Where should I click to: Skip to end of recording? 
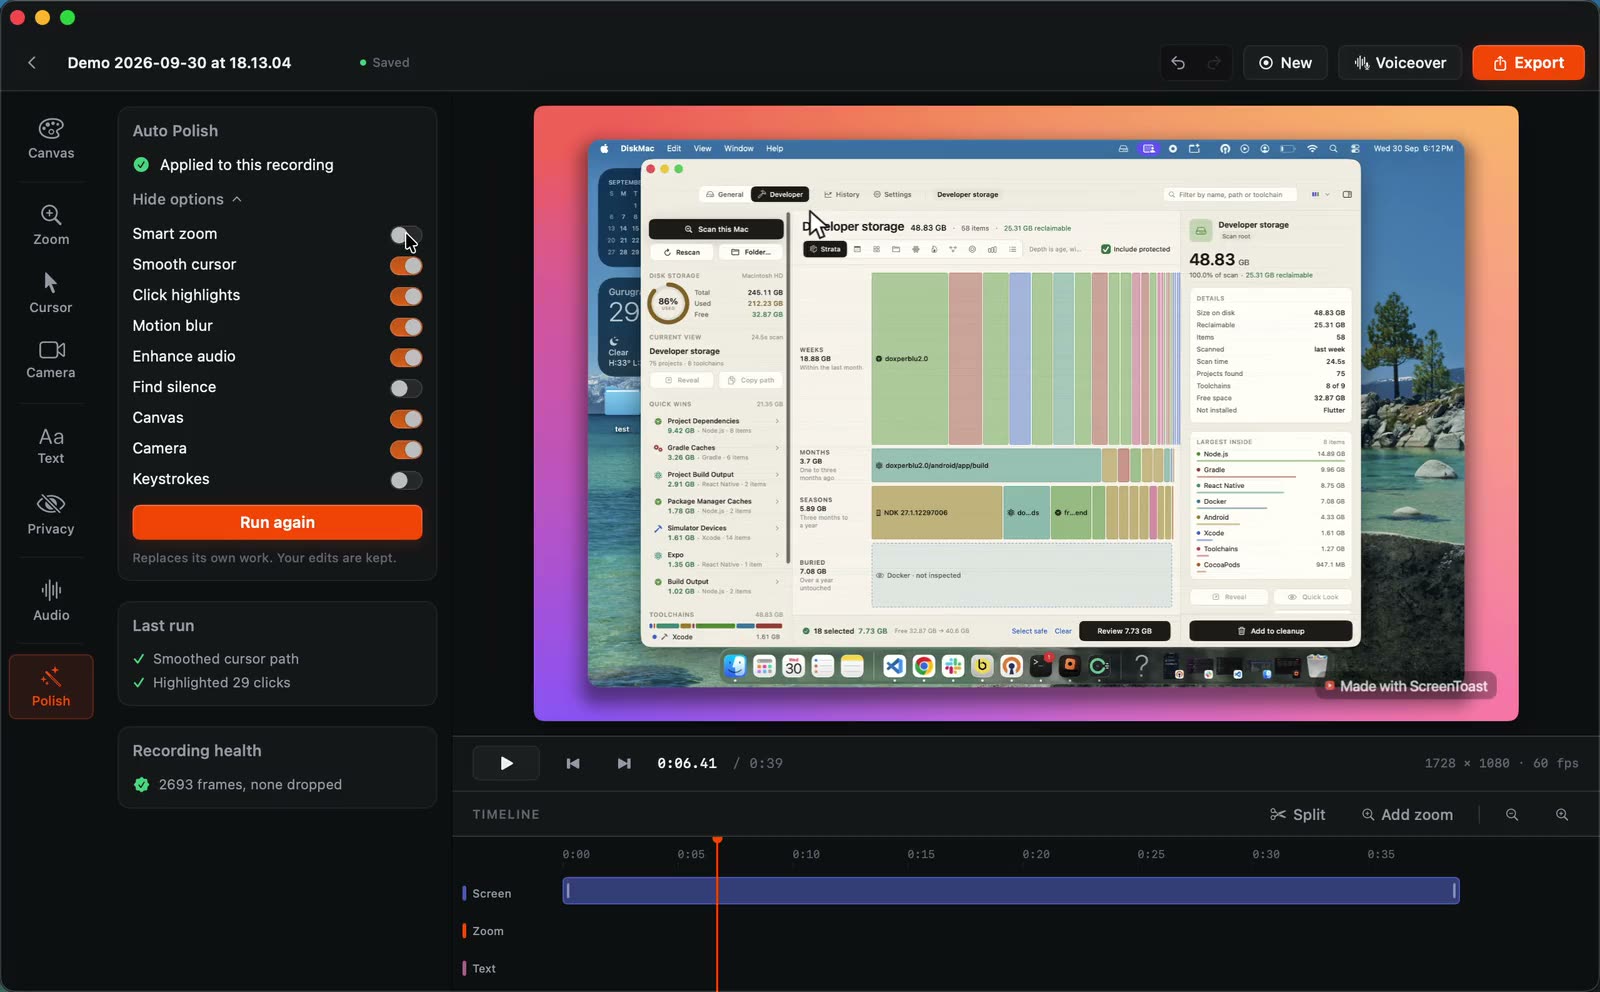624,763
